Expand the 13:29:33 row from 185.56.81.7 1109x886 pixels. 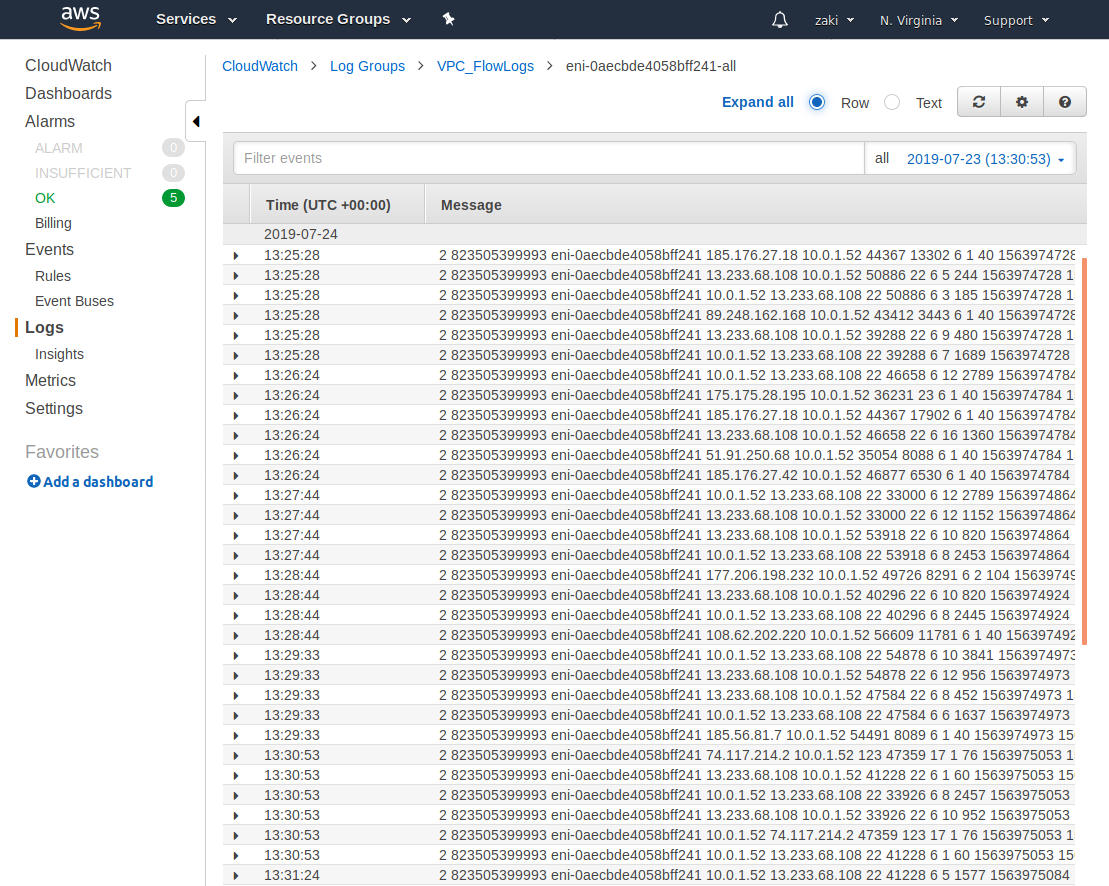(236, 735)
